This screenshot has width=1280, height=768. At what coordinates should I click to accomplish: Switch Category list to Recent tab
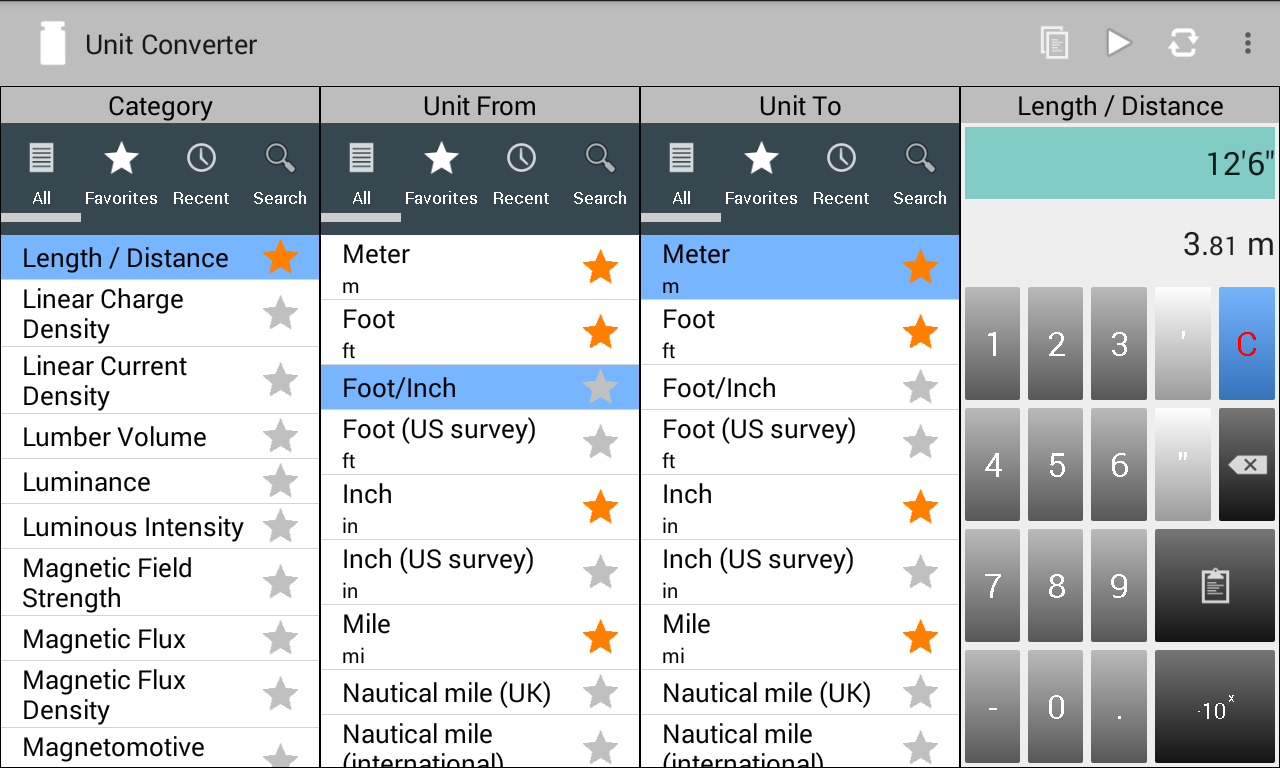coord(201,174)
